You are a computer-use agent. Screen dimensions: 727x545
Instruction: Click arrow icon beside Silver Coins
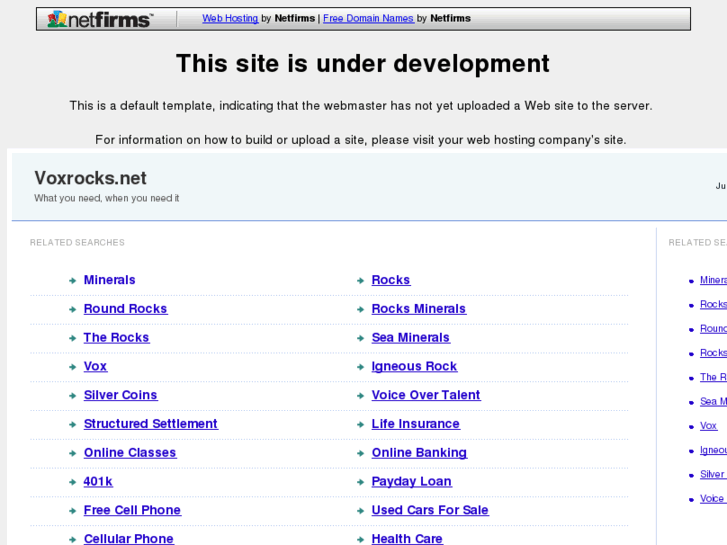72,396
